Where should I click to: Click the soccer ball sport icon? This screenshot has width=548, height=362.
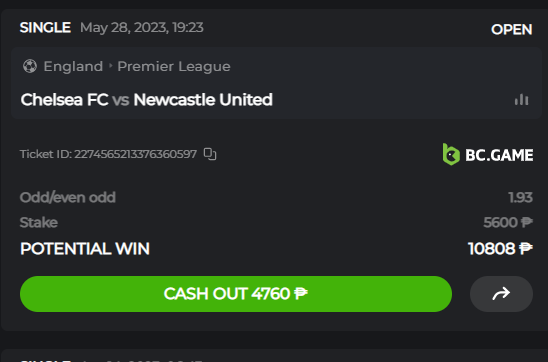point(30,66)
